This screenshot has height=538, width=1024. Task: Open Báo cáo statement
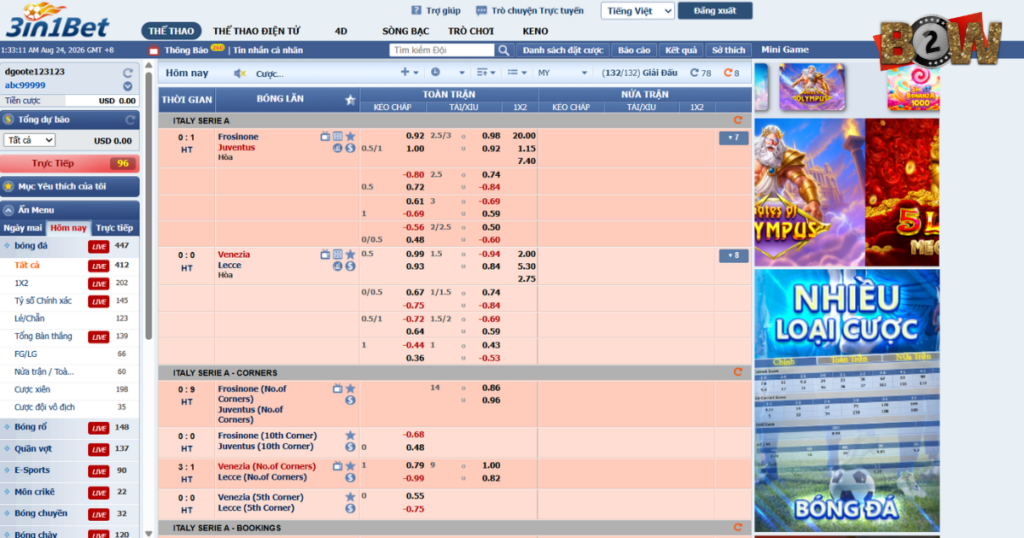[634, 50]
